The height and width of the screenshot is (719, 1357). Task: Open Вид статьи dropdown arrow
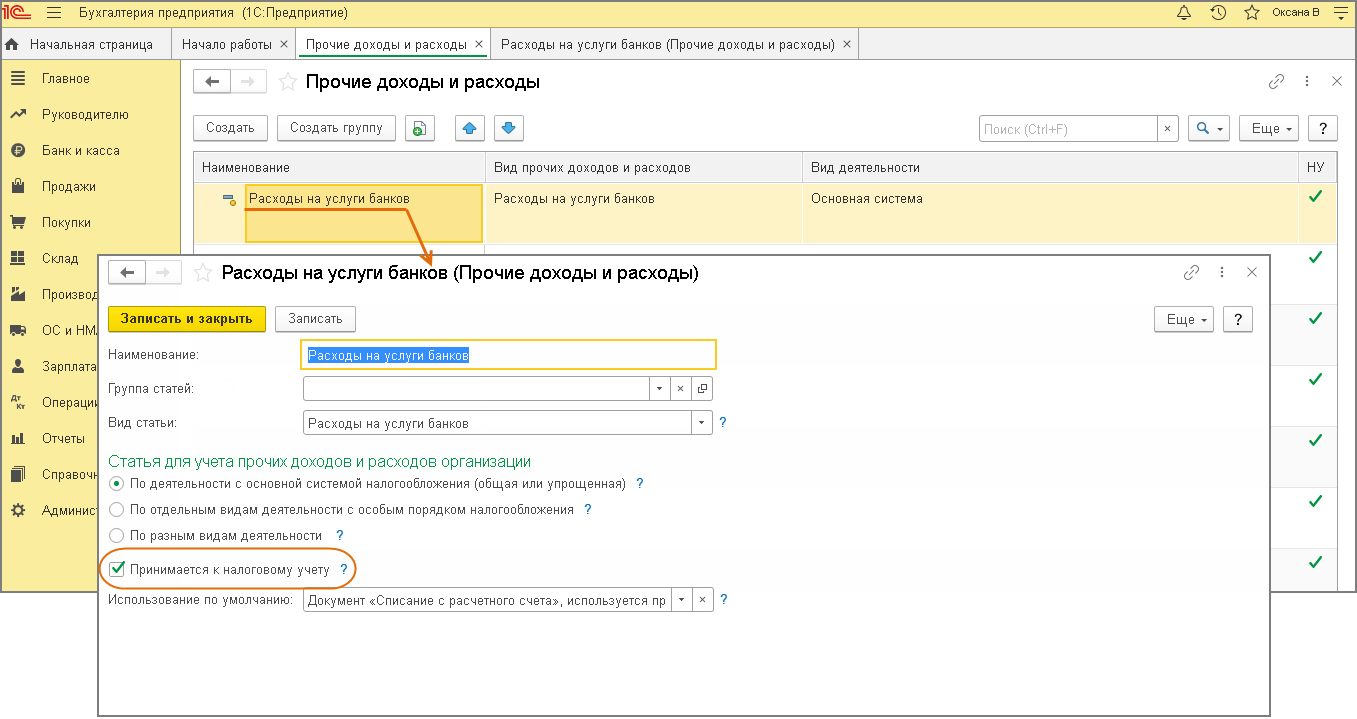pyautogui.click(x=702, y=423)
